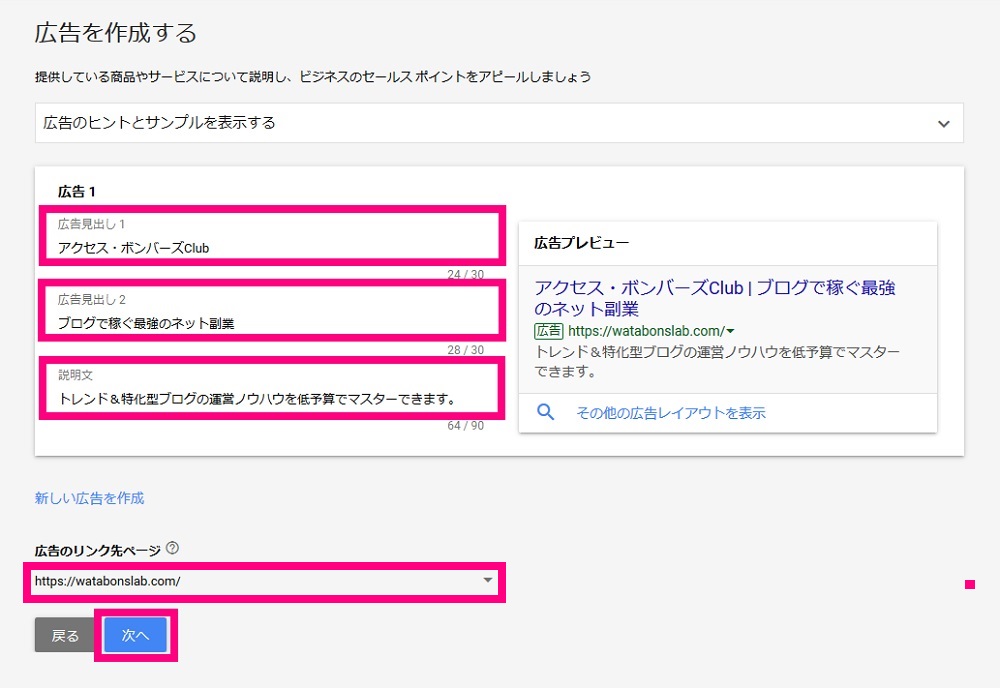
Task: Click the 広告 1 label
Action: pos(77,191)
